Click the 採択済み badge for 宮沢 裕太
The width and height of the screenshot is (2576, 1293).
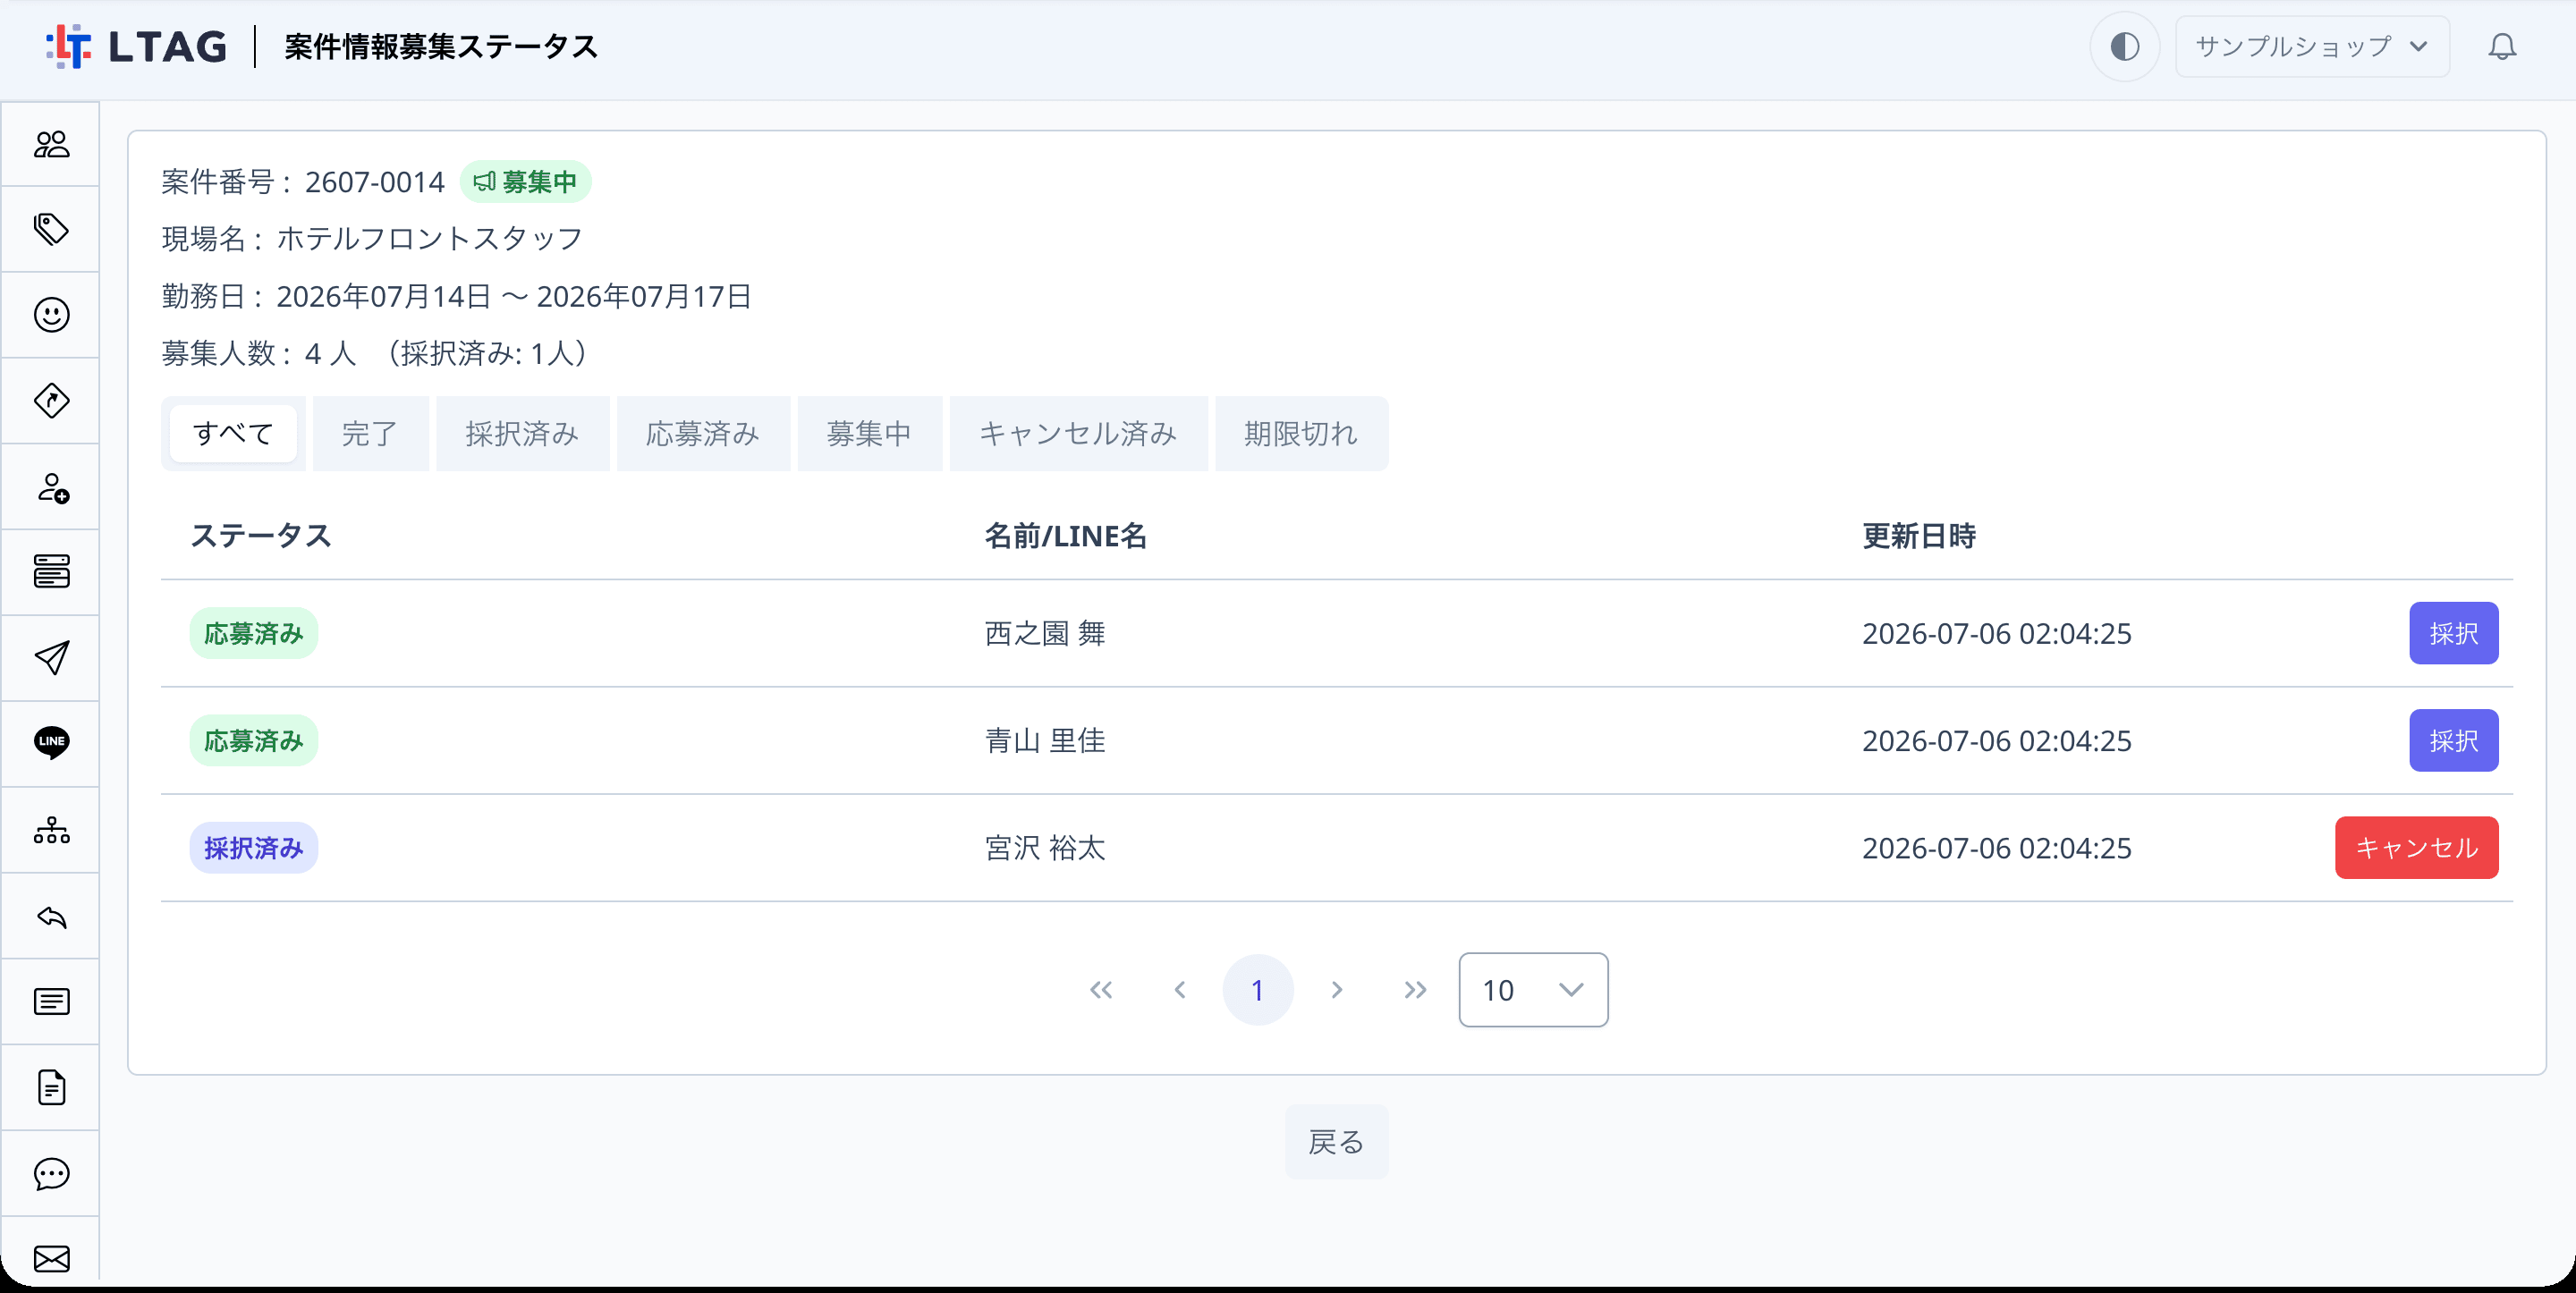[254, 848]
